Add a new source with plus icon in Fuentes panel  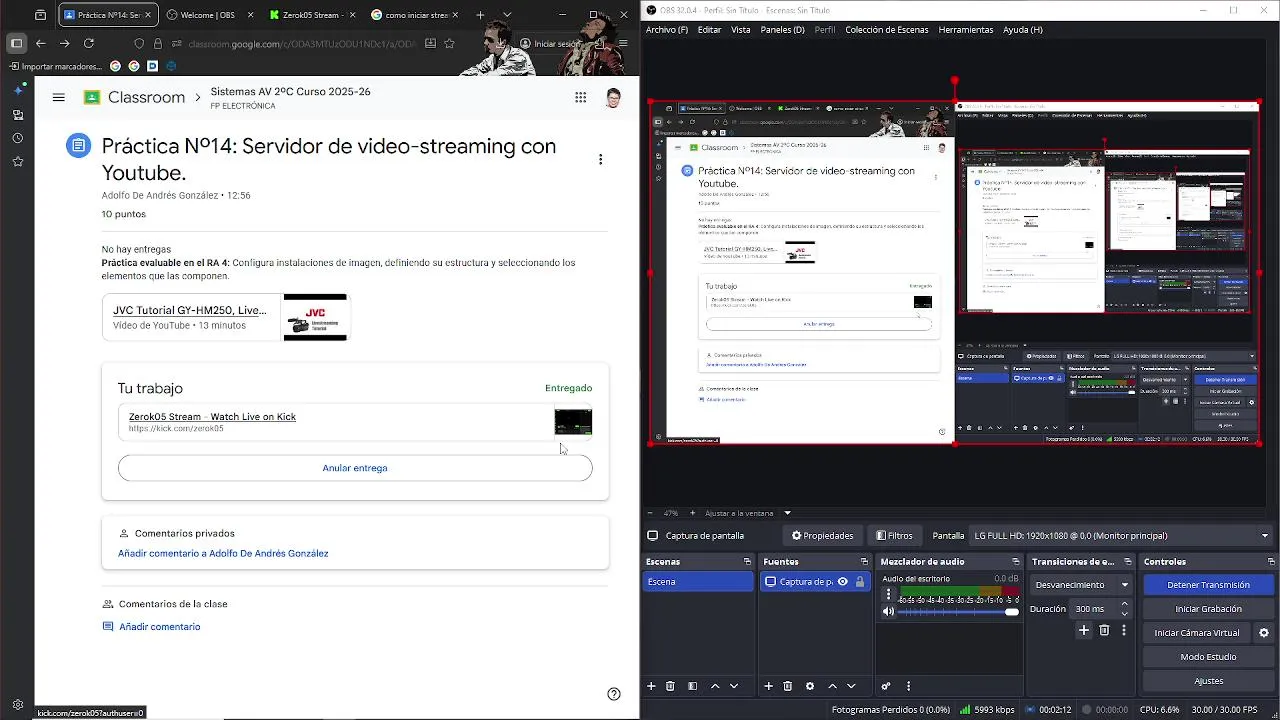(x=768, y=686)
